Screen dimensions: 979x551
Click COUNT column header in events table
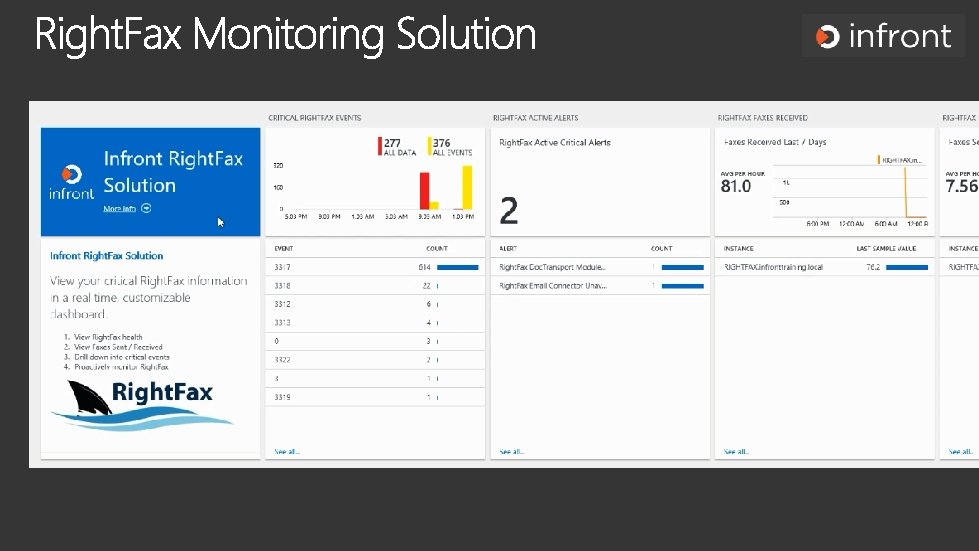(x=437, y=248)
